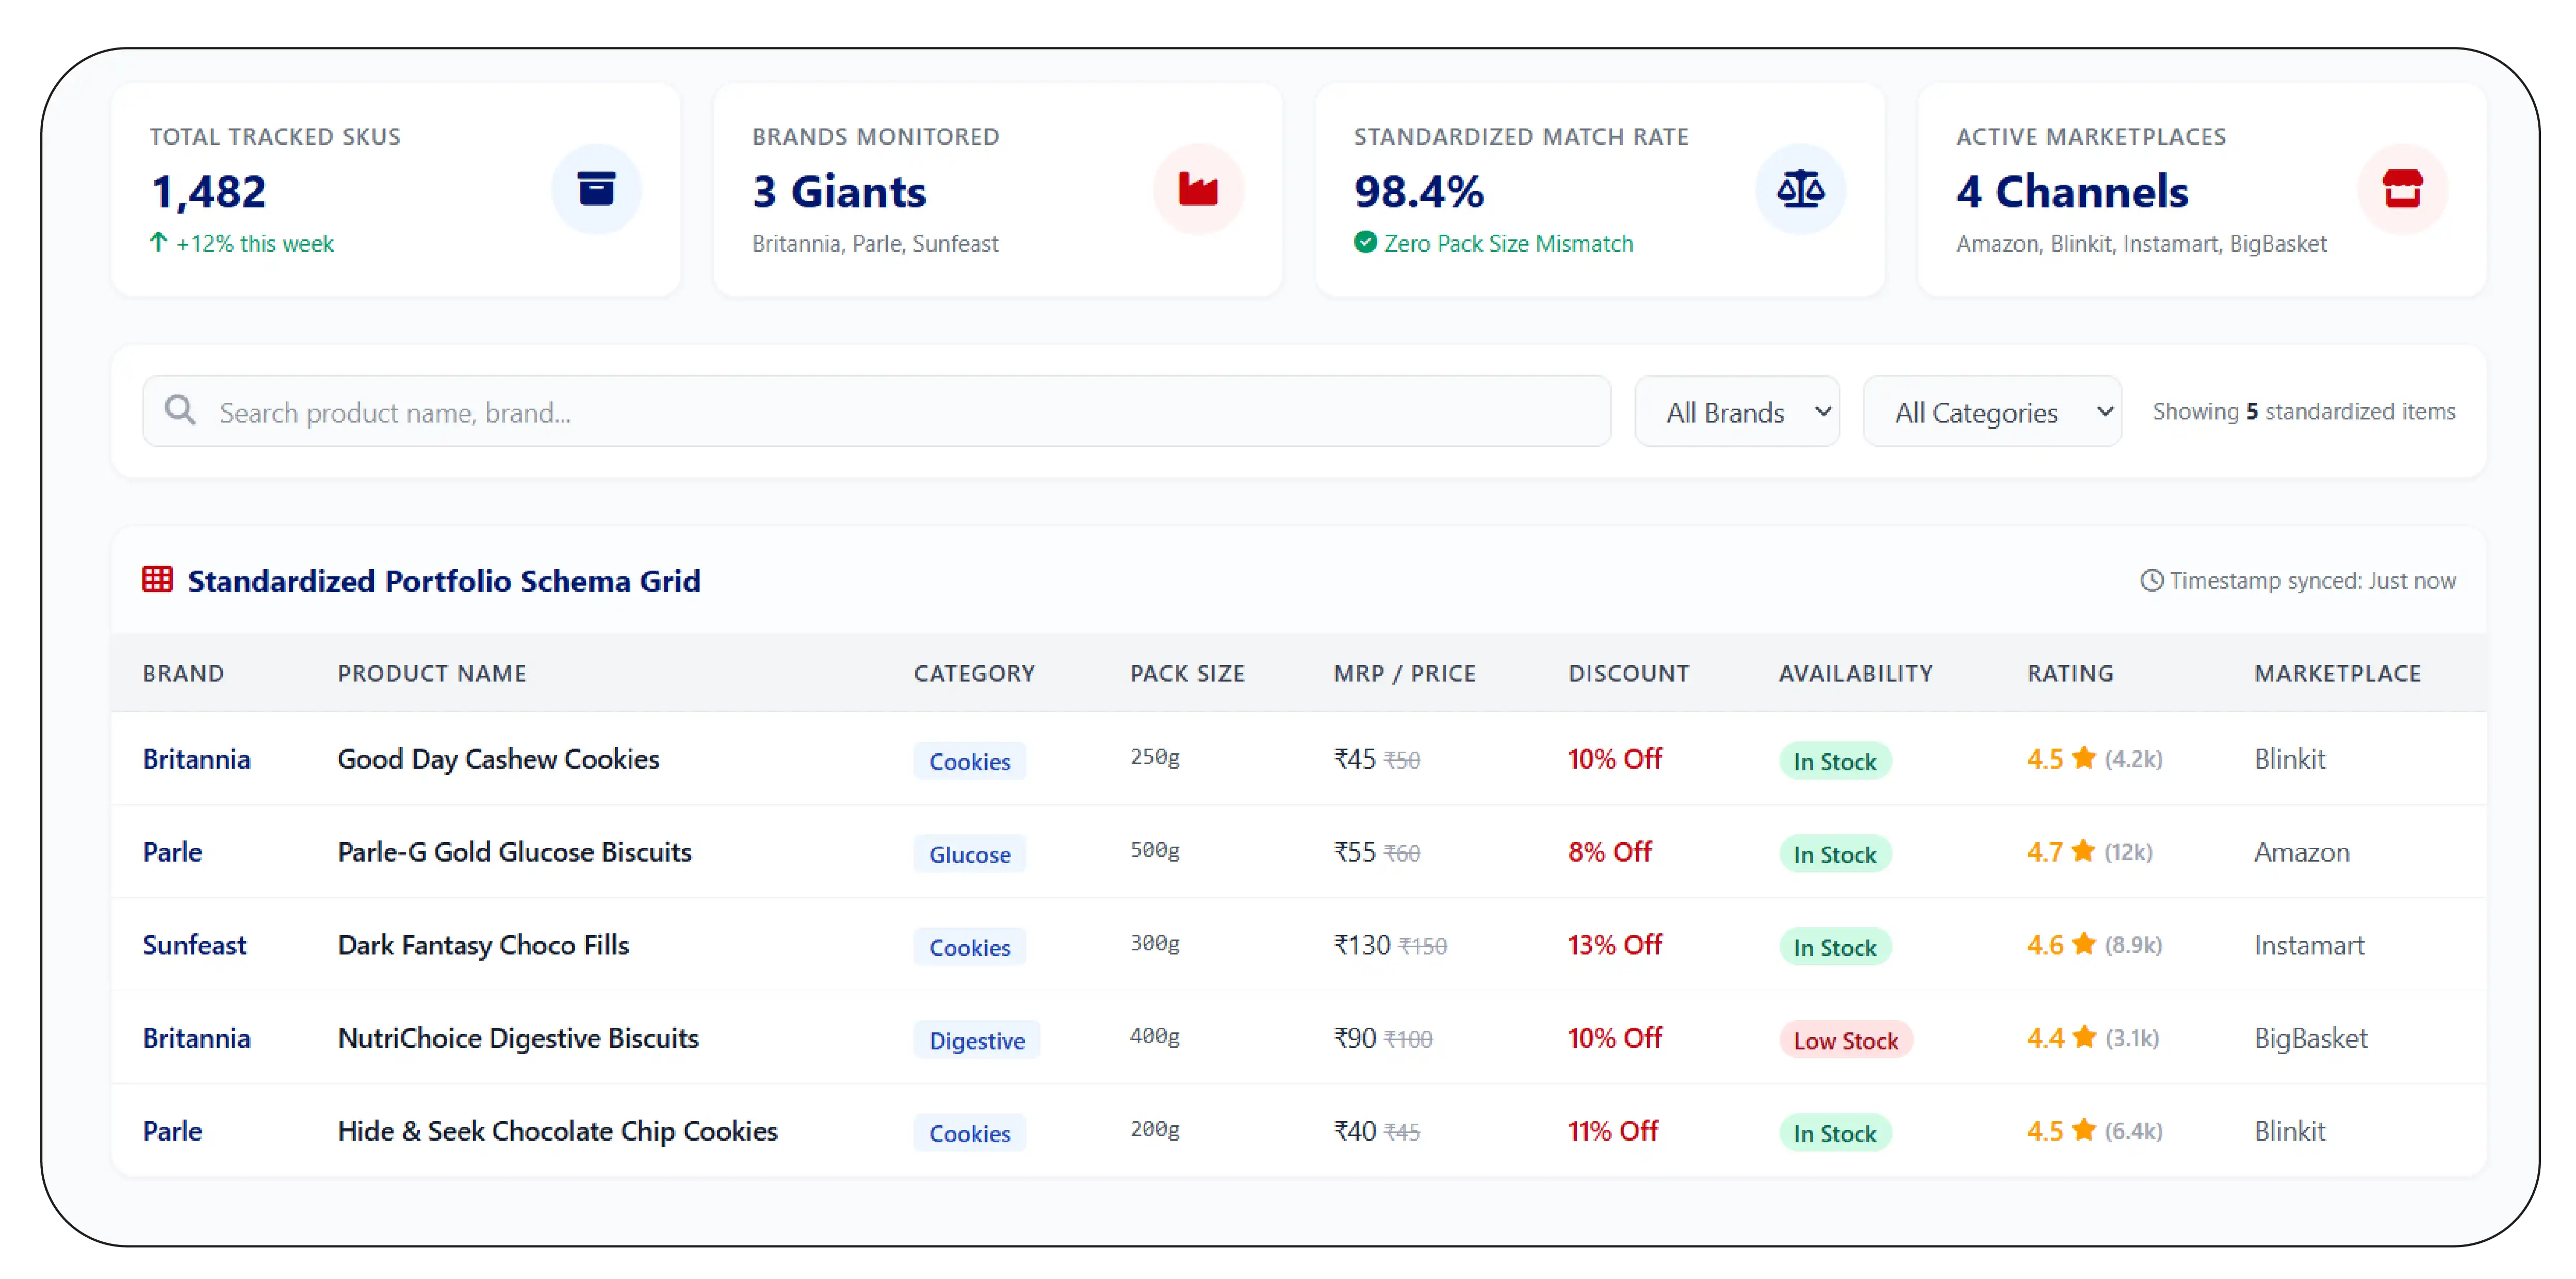Click the star icon in NutriChoice Digestive row

tap(2084, 1037)
